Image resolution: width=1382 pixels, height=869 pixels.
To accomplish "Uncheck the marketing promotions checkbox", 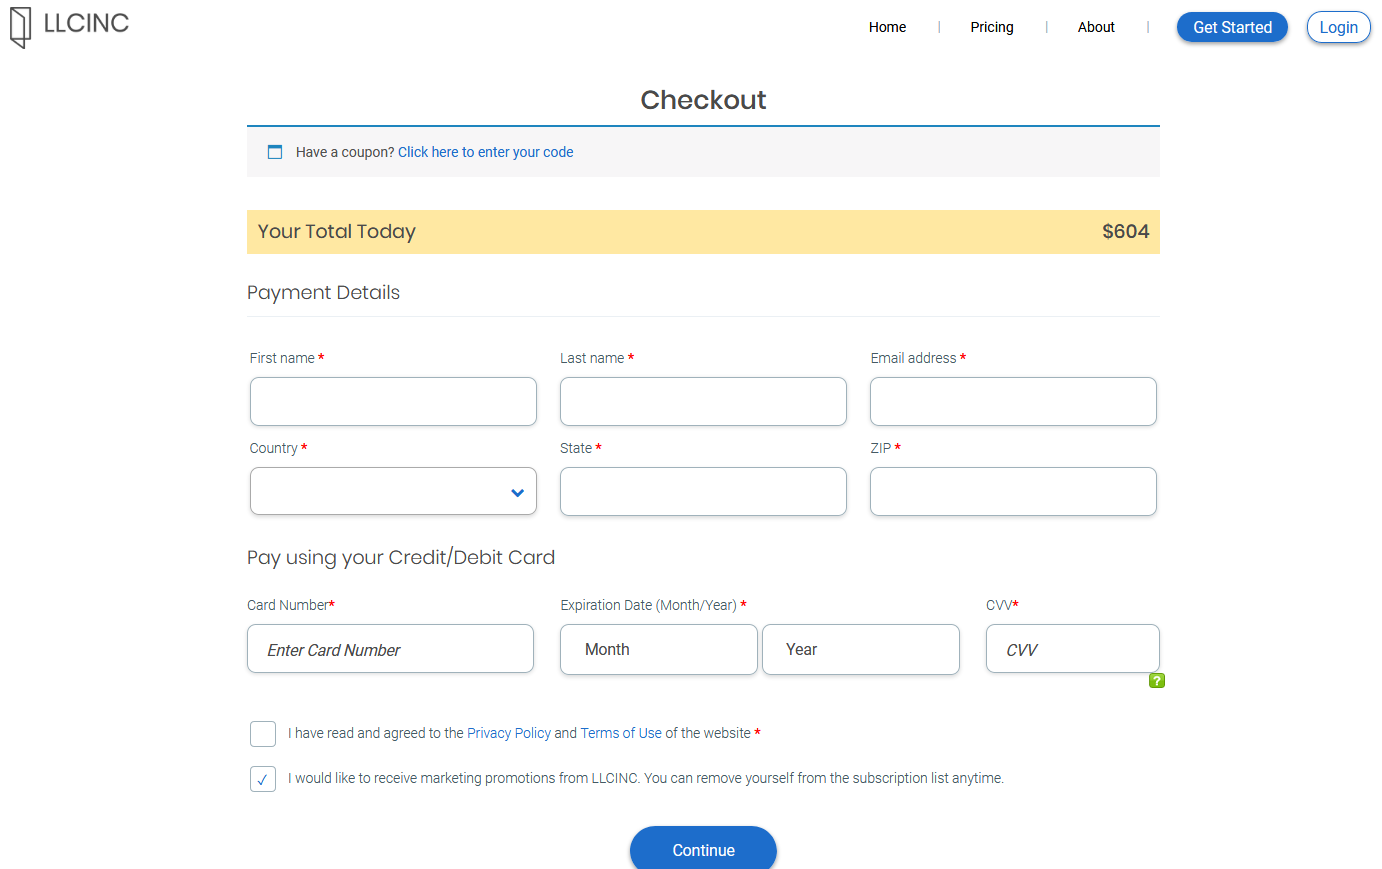I will pyautogui.click(x=263, y=779).
